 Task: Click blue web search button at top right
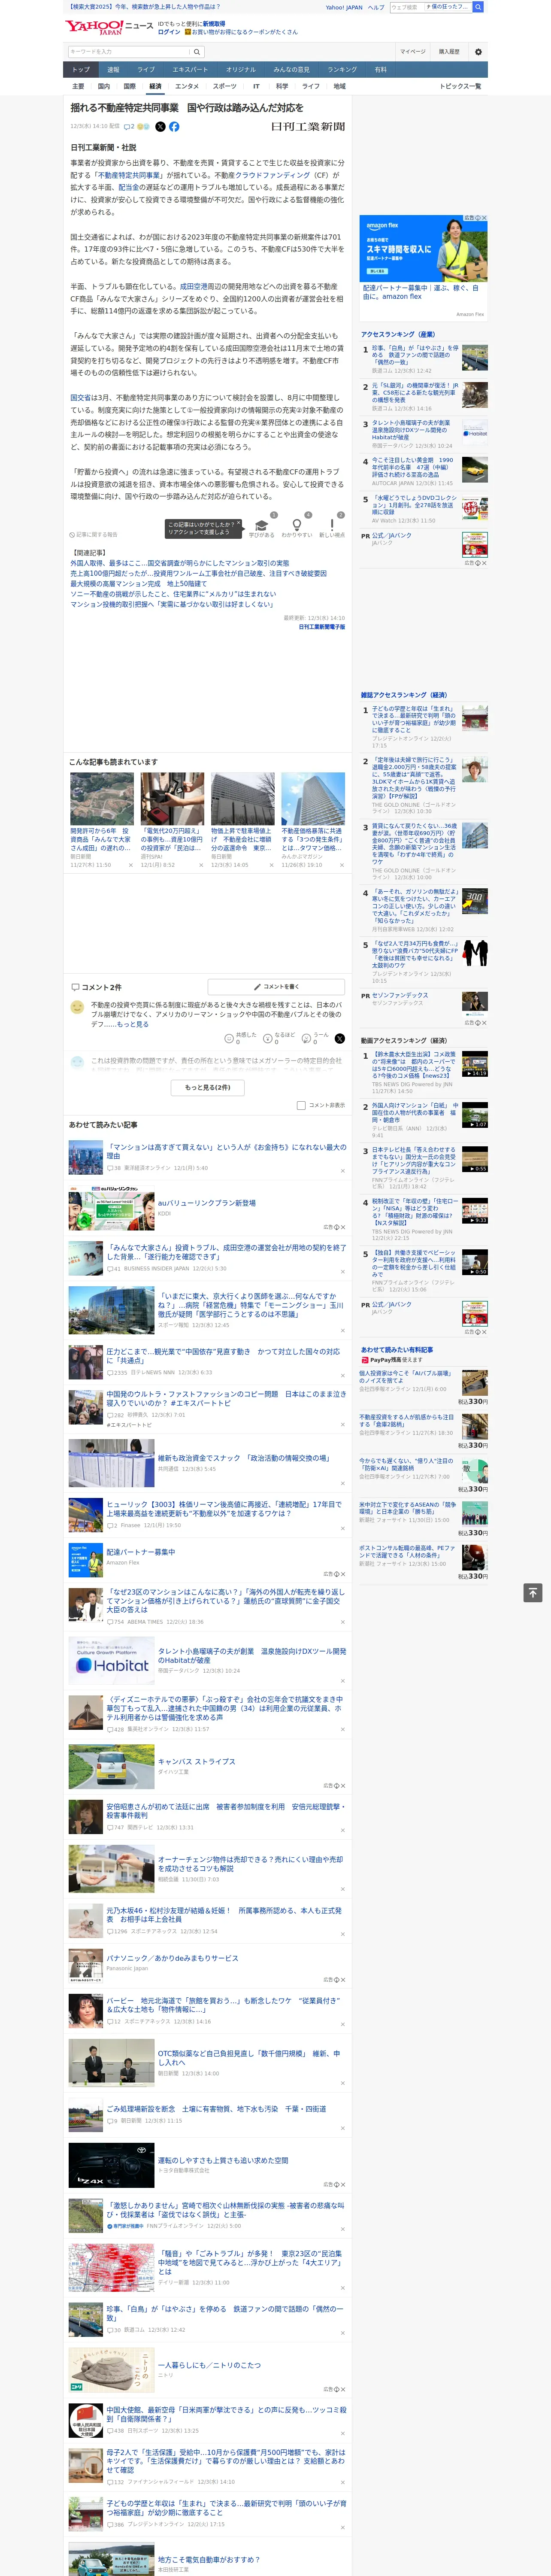pyautogui.click(x=478, y=7)
